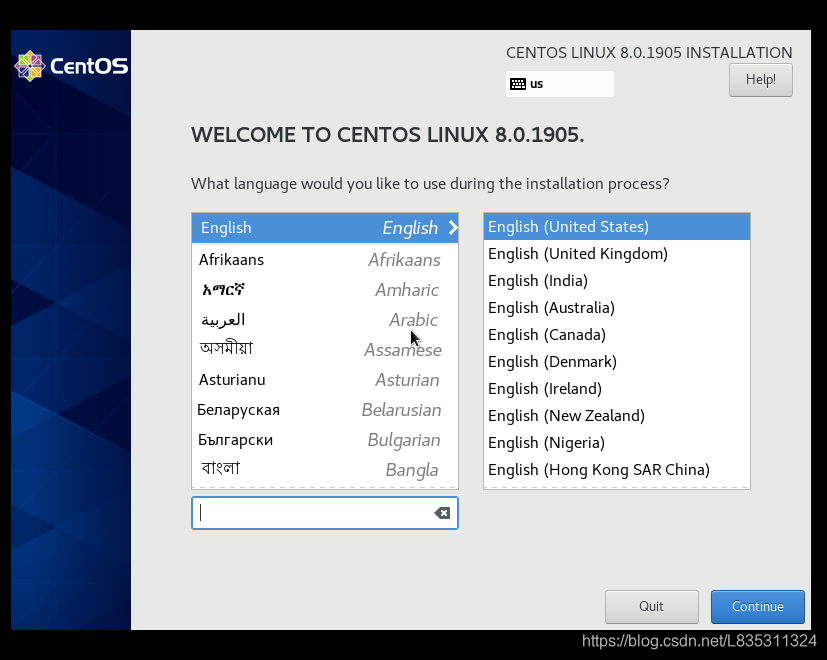Click the CentOS logo in sidebar

(x=72, y=66)
